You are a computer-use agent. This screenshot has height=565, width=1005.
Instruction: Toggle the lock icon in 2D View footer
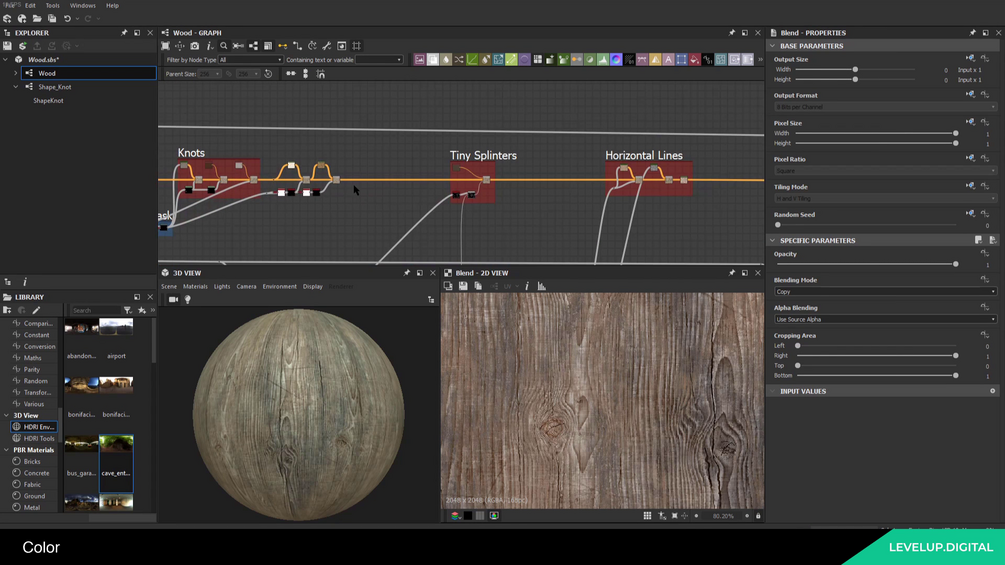click(758, 516)
